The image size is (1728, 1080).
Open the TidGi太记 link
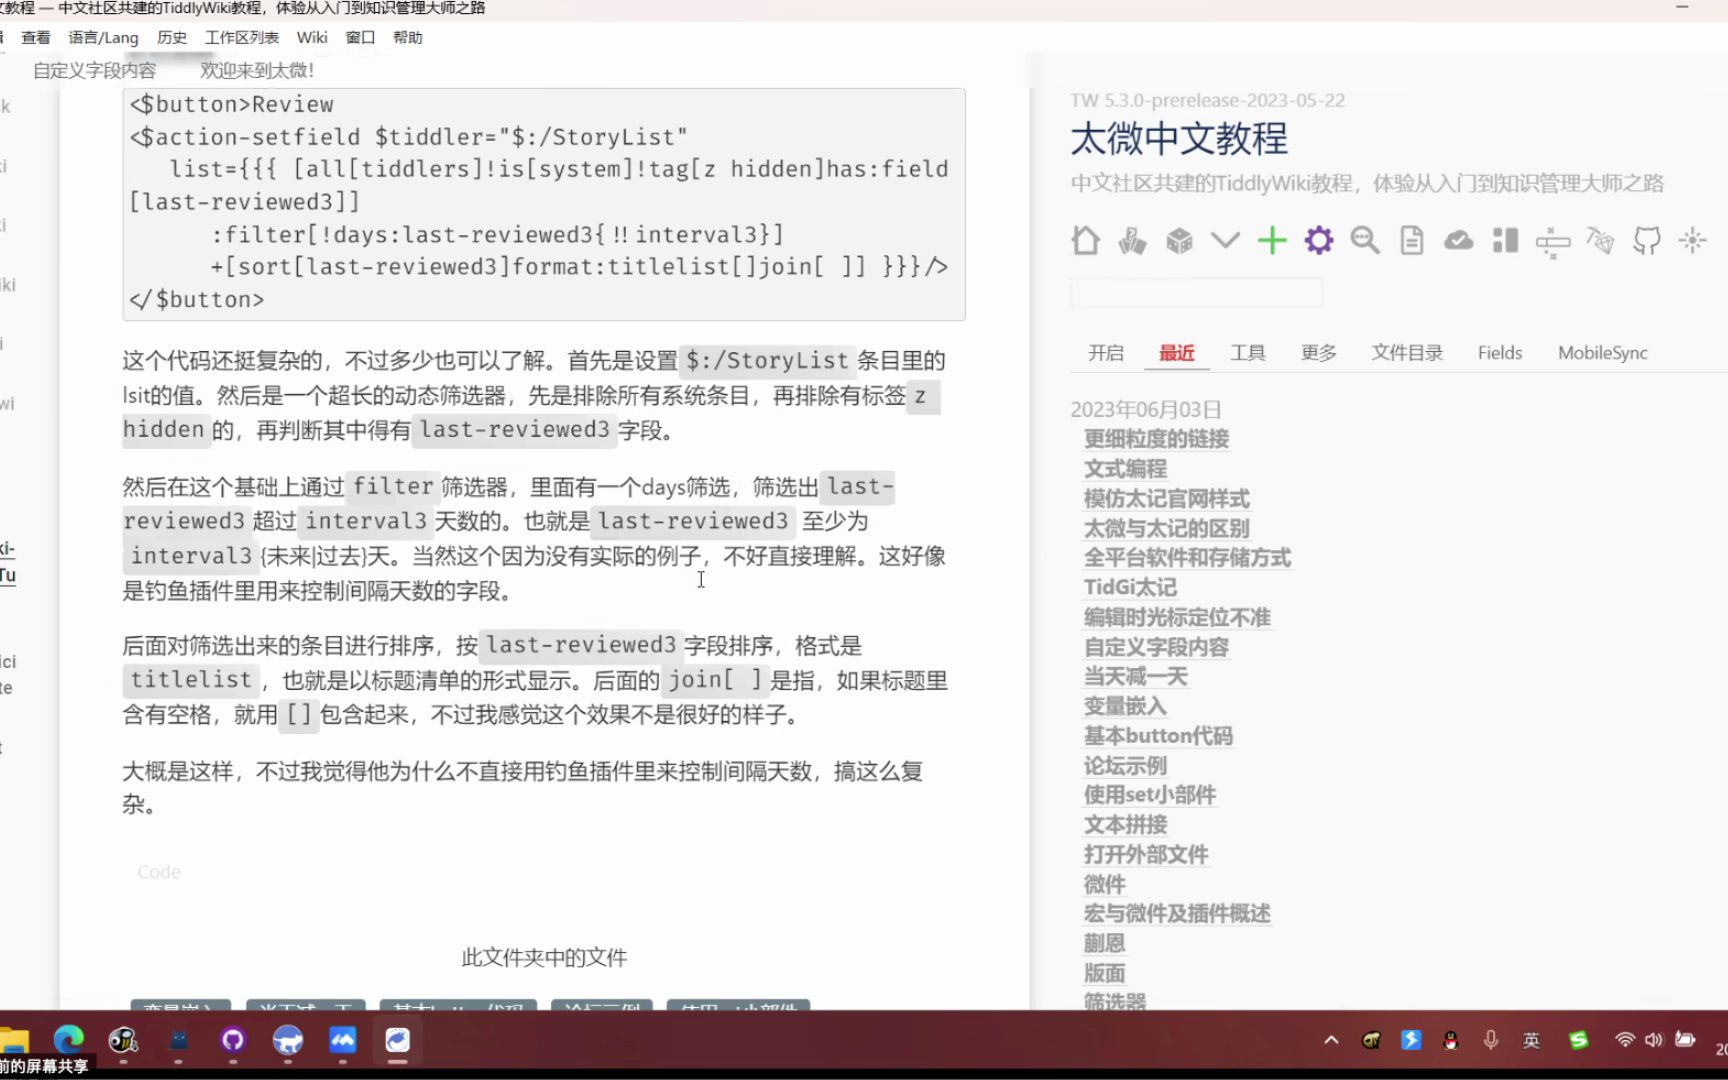[1131, 587]
